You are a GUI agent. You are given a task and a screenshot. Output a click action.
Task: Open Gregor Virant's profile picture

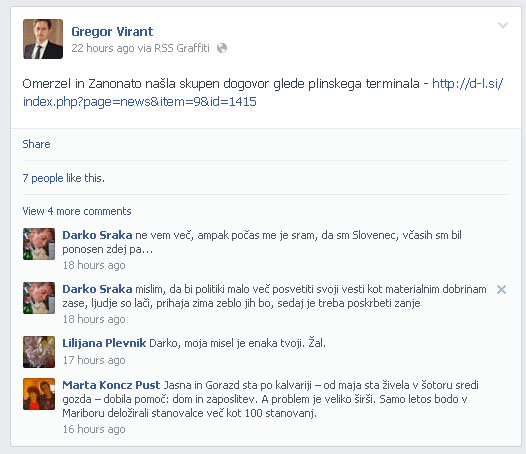[x=43, y=39]
